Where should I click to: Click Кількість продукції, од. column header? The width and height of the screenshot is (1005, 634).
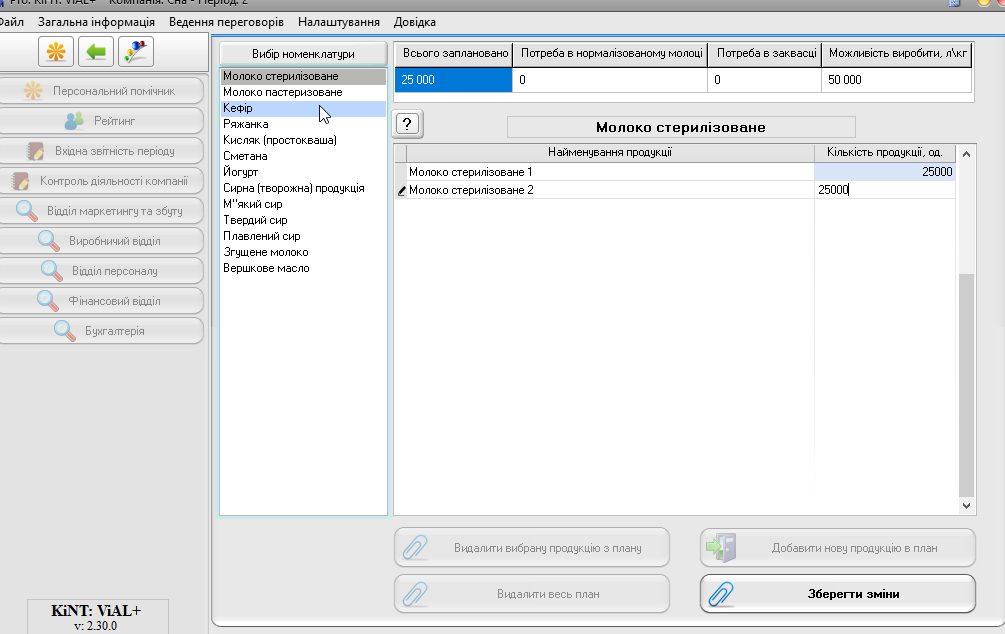(x=885, y=153)
